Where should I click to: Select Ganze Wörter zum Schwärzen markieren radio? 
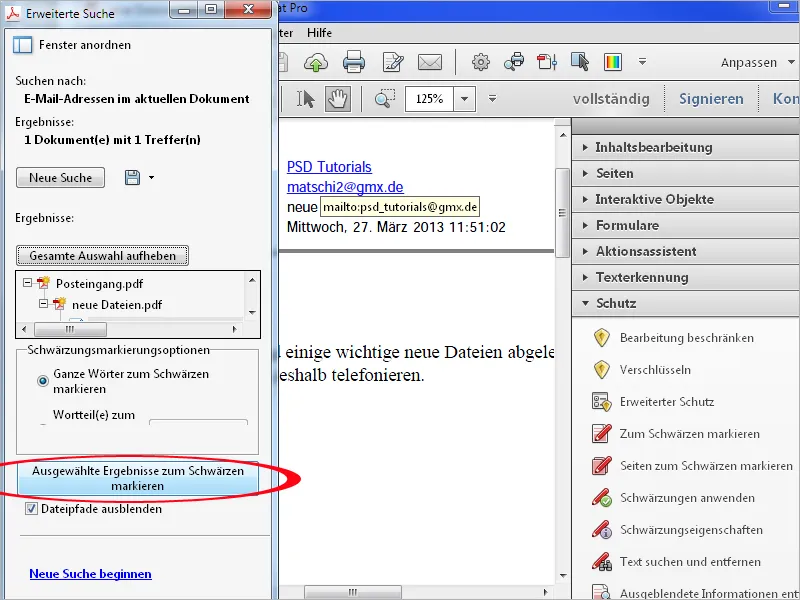tap(43, 381)
